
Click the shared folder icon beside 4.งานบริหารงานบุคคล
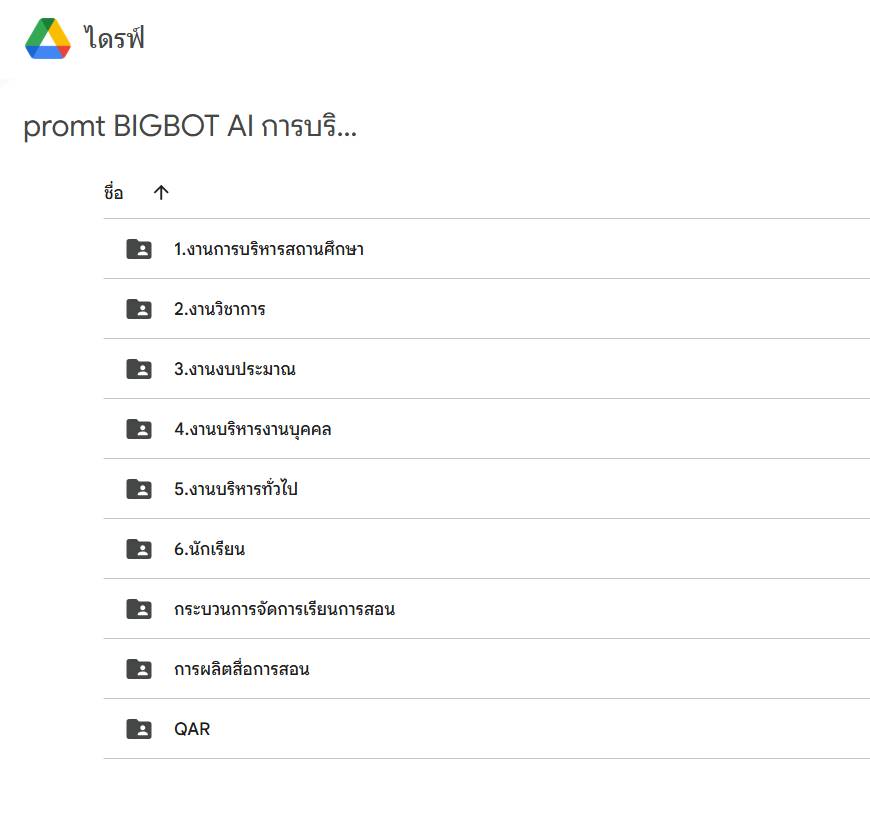click(x=139, y=429)
